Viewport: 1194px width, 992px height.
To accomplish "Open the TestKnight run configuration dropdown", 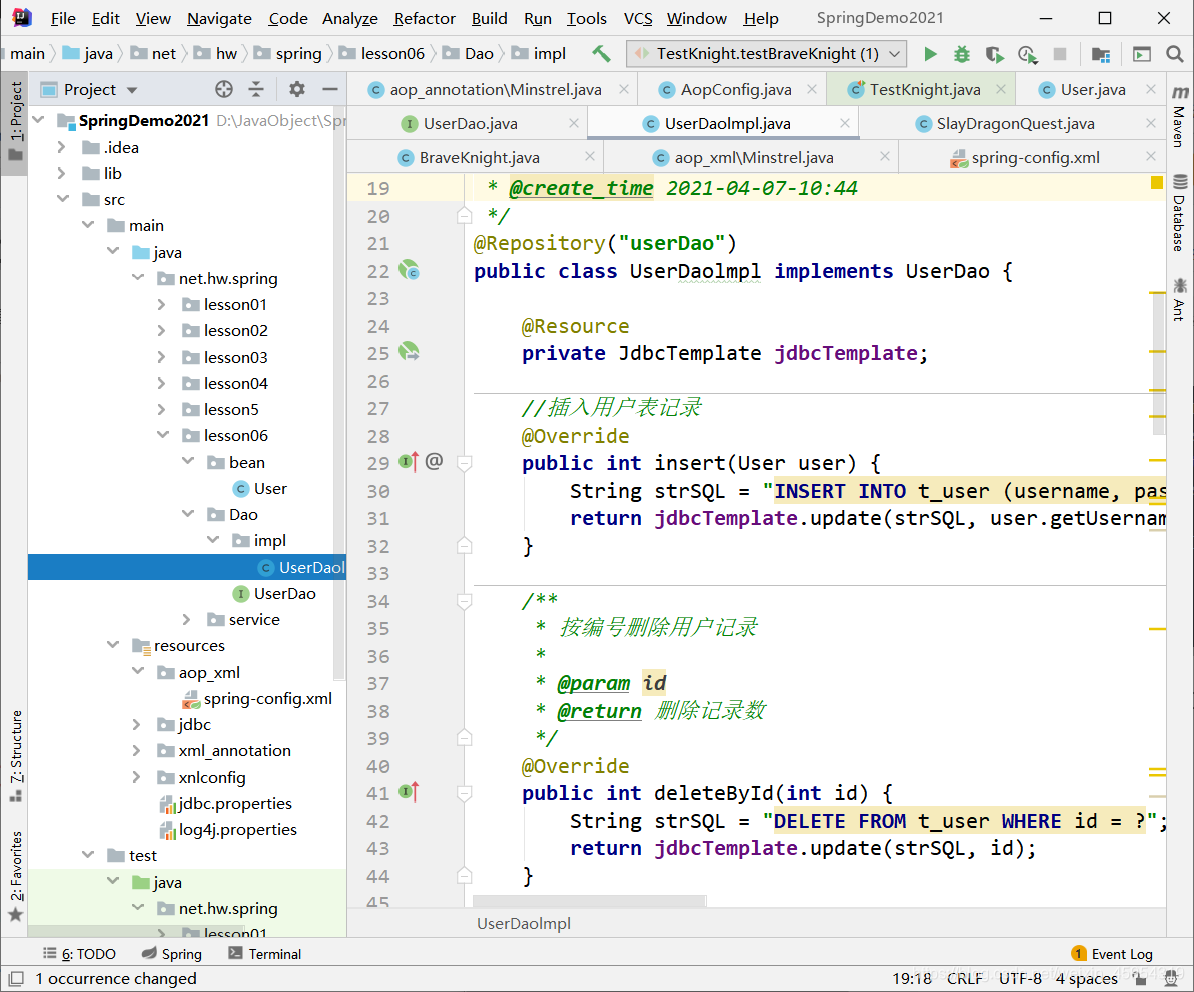I will point(767,54).
